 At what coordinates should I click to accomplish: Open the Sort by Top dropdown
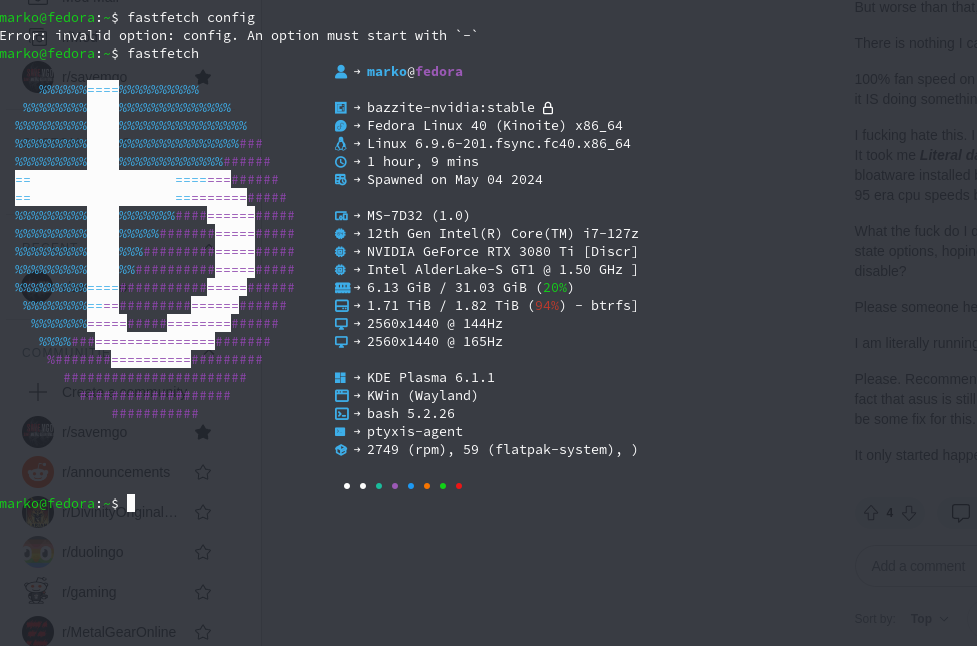(930, 619)
